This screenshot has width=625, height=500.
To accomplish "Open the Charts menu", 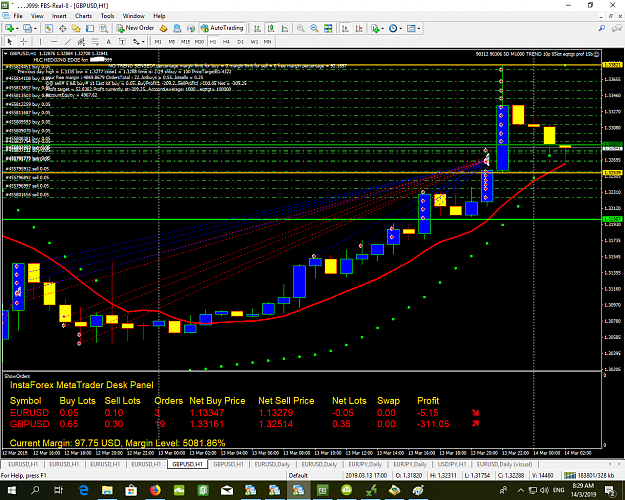I will [83, 16].
